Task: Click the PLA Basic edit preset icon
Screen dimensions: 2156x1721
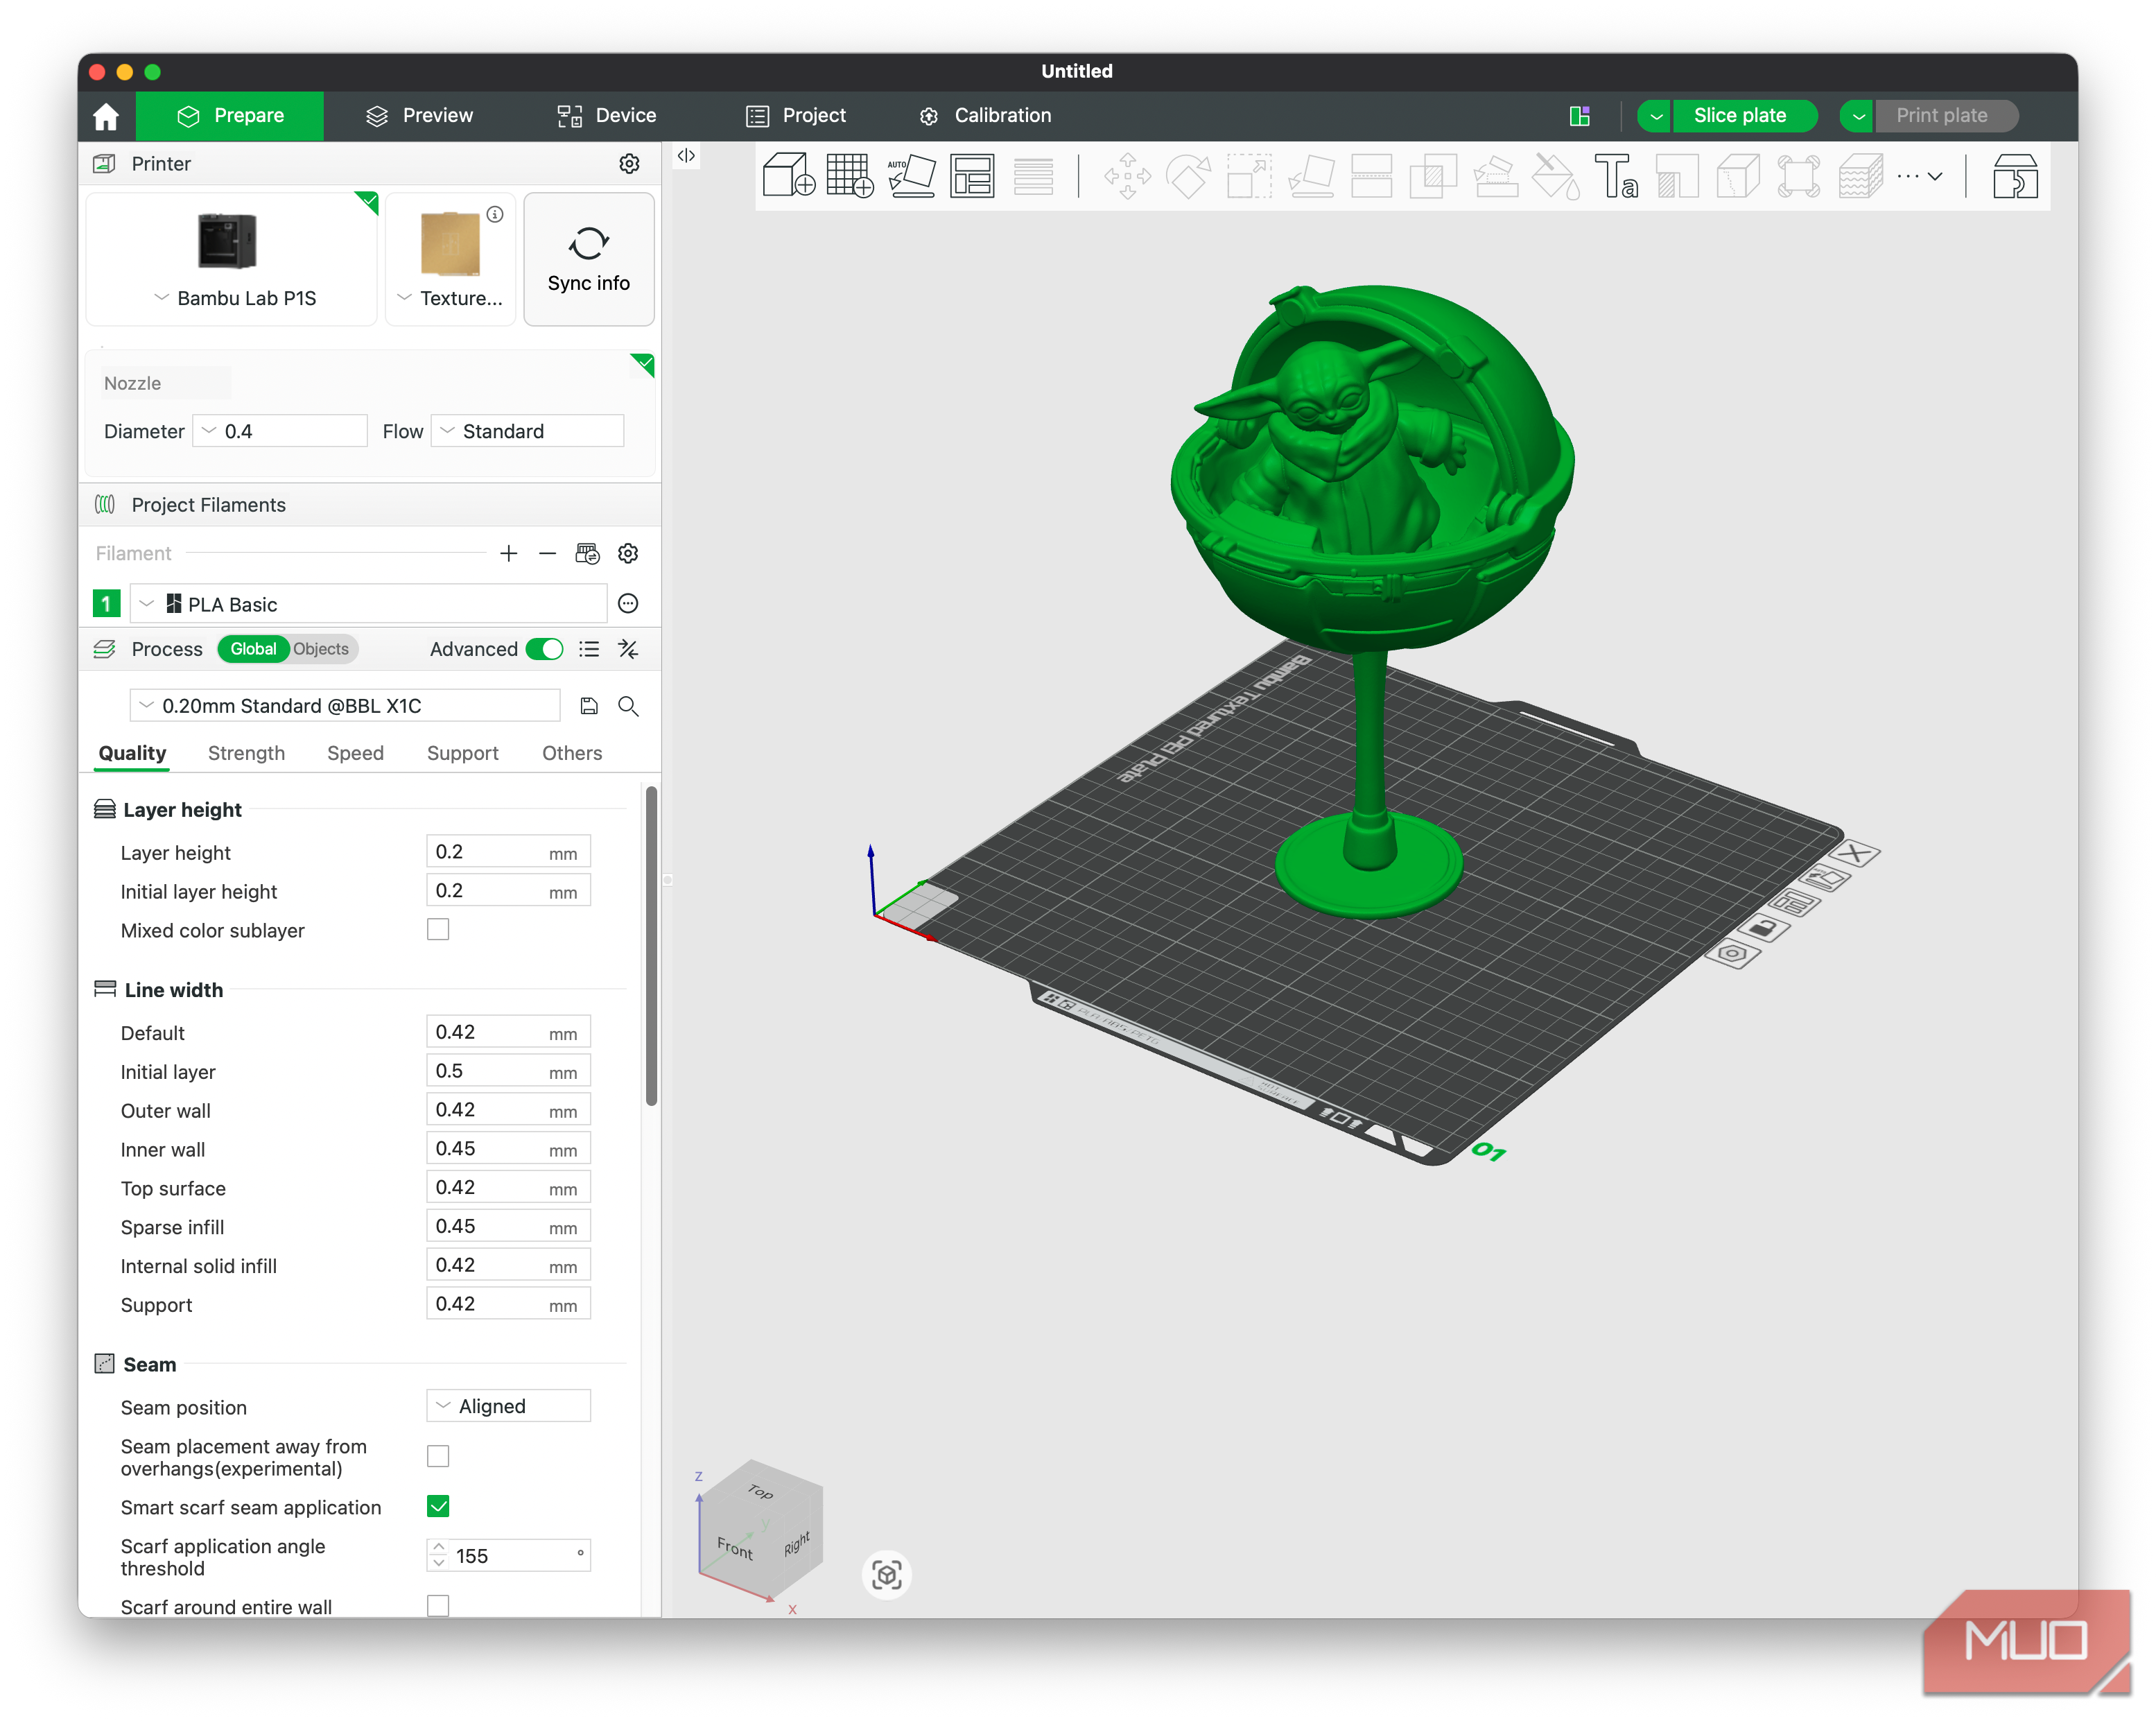Action: click(628, 603)
